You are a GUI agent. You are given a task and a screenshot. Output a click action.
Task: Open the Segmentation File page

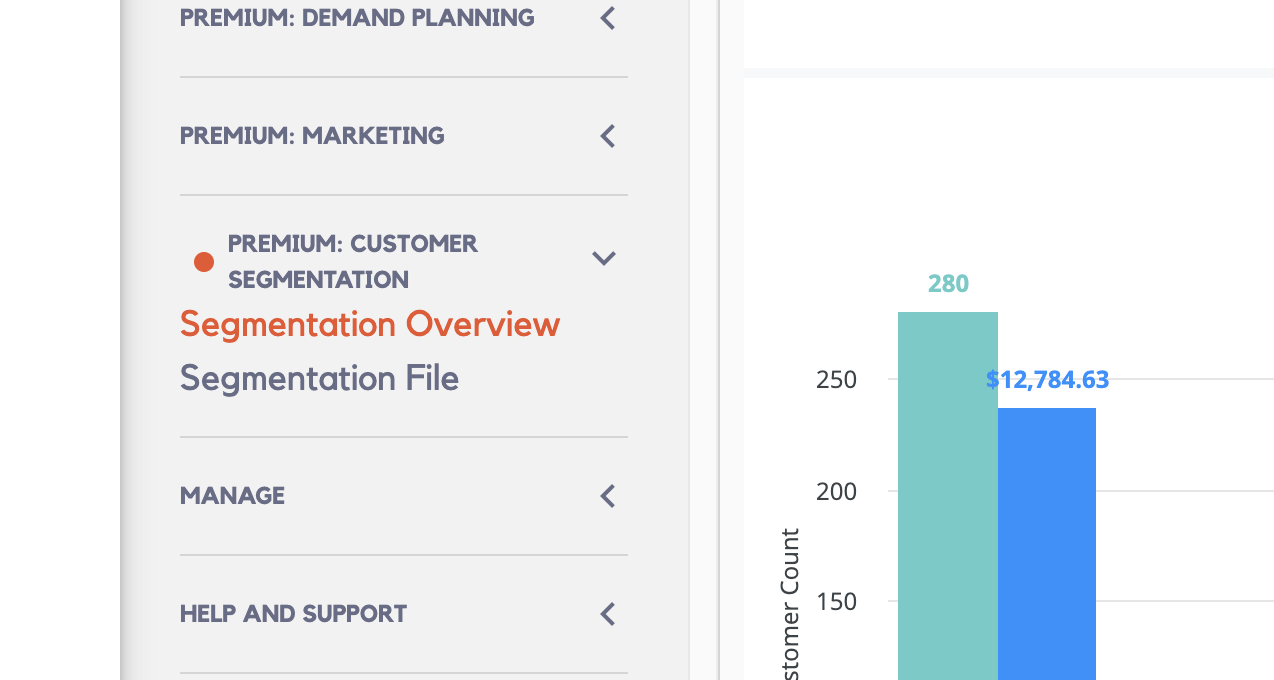click(x=319, y=379)
